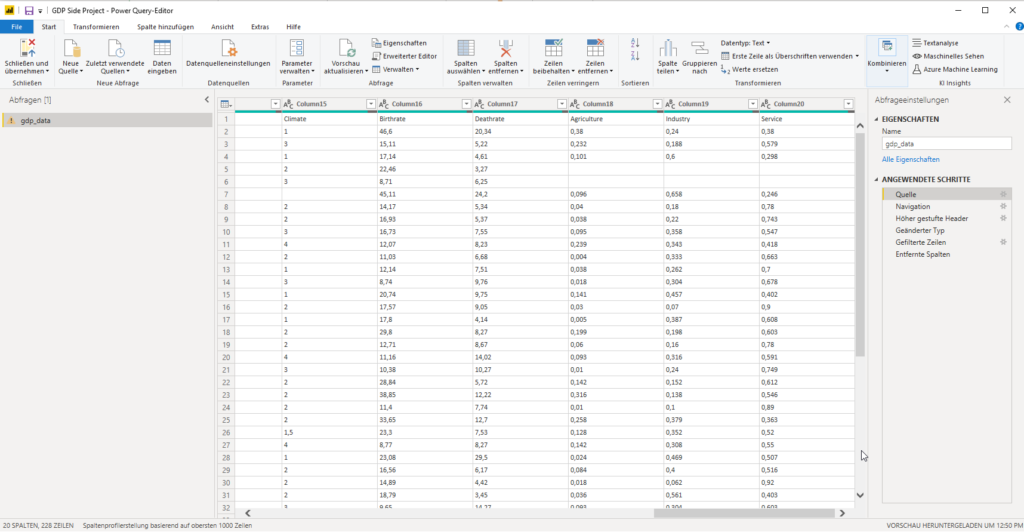Click Textanalyse in KI Insights

tap(935, 43)
